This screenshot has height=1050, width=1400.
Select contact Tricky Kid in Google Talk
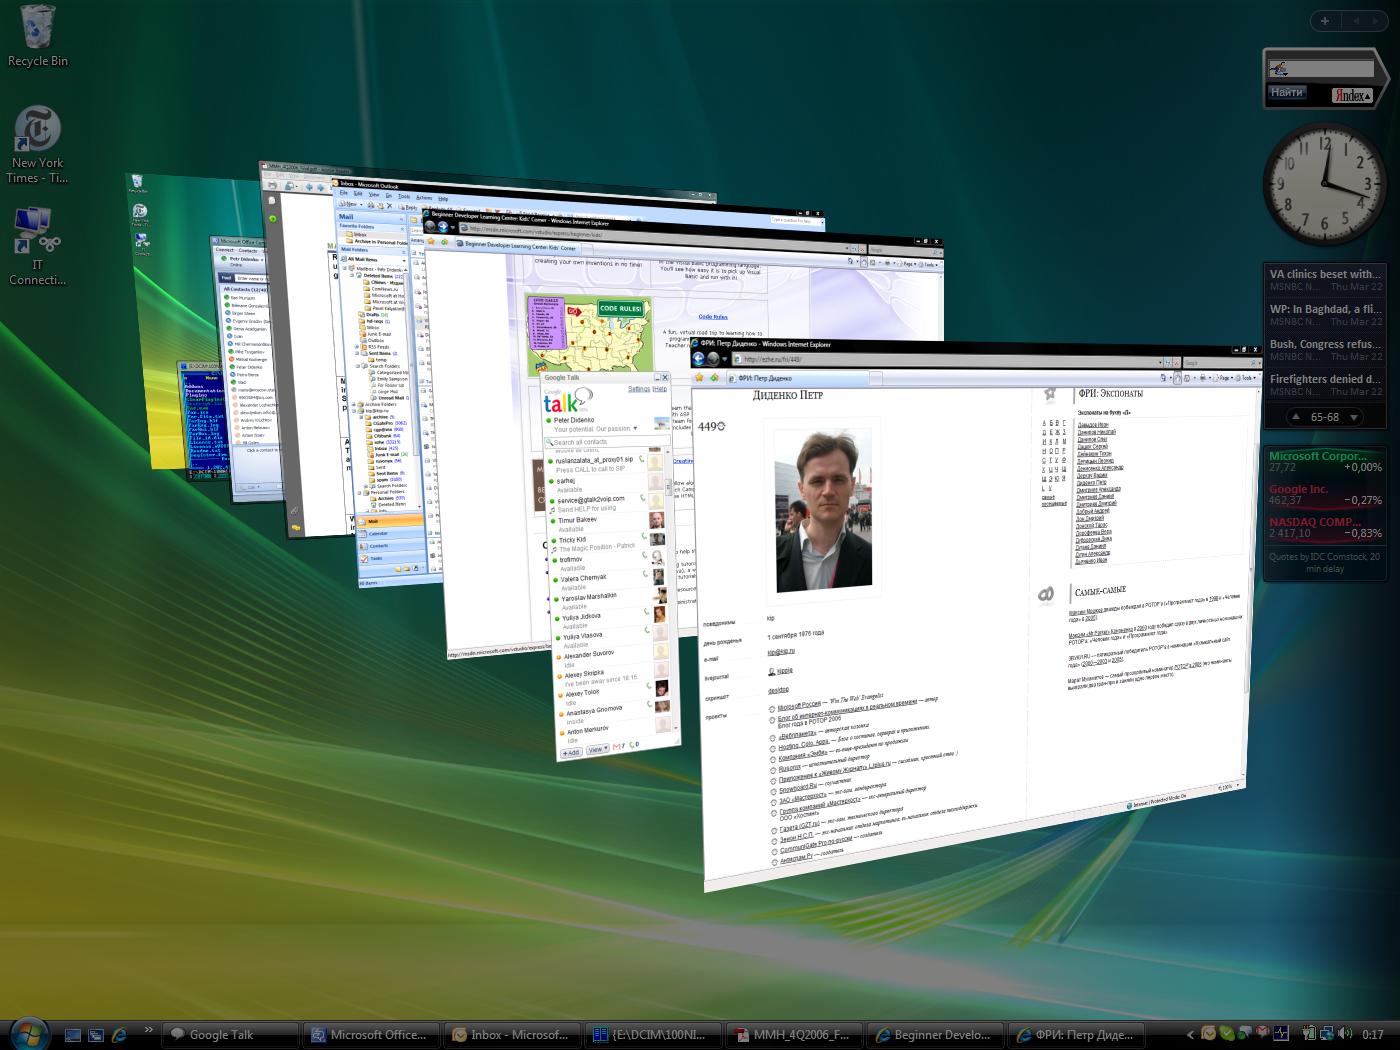pos(606,543)
